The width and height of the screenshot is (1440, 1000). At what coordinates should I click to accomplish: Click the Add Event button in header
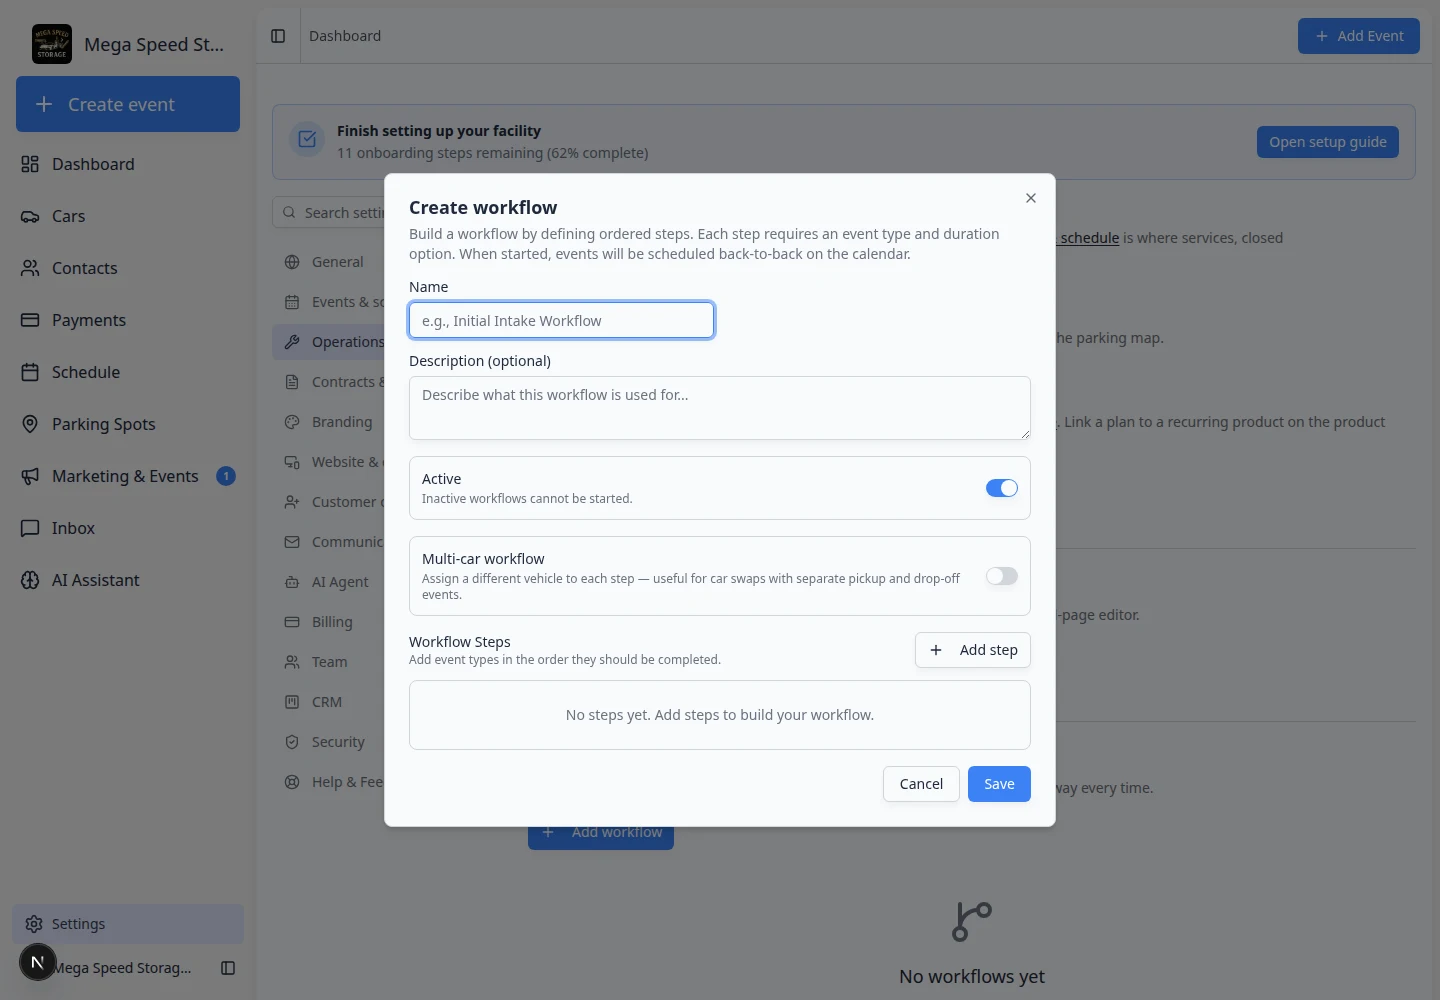(x=1359, y=36)
